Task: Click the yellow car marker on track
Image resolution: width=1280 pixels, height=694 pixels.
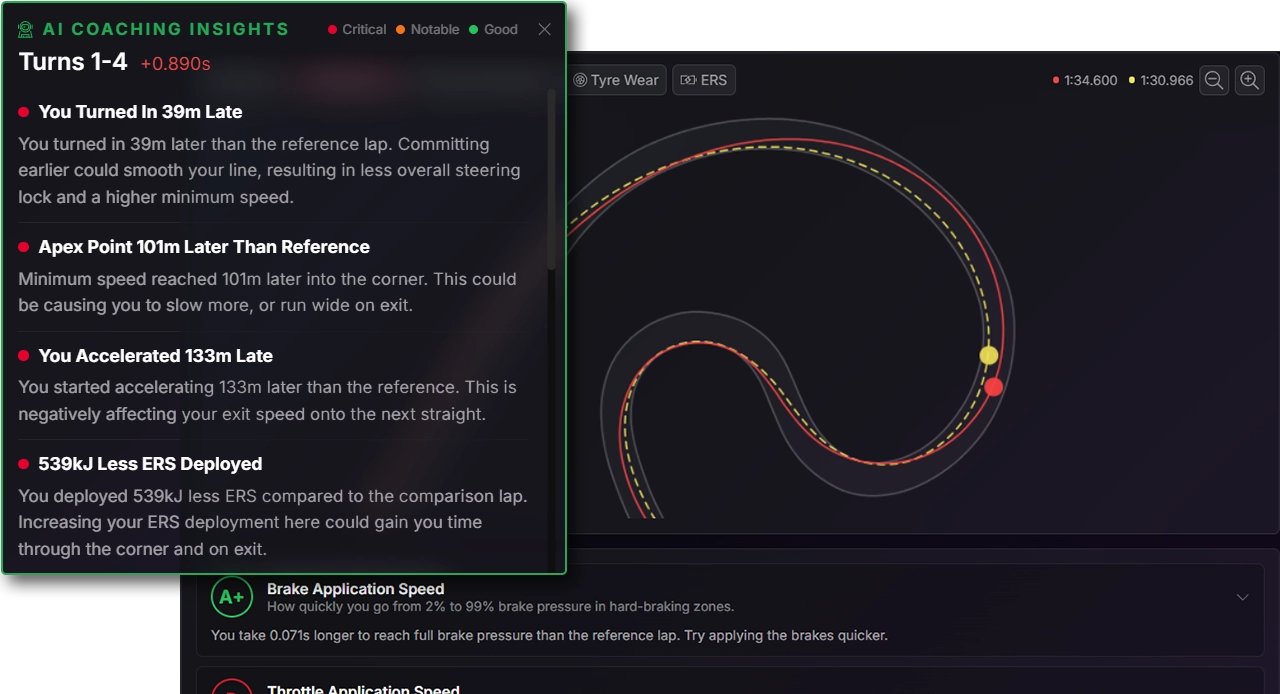Action: 989,355
